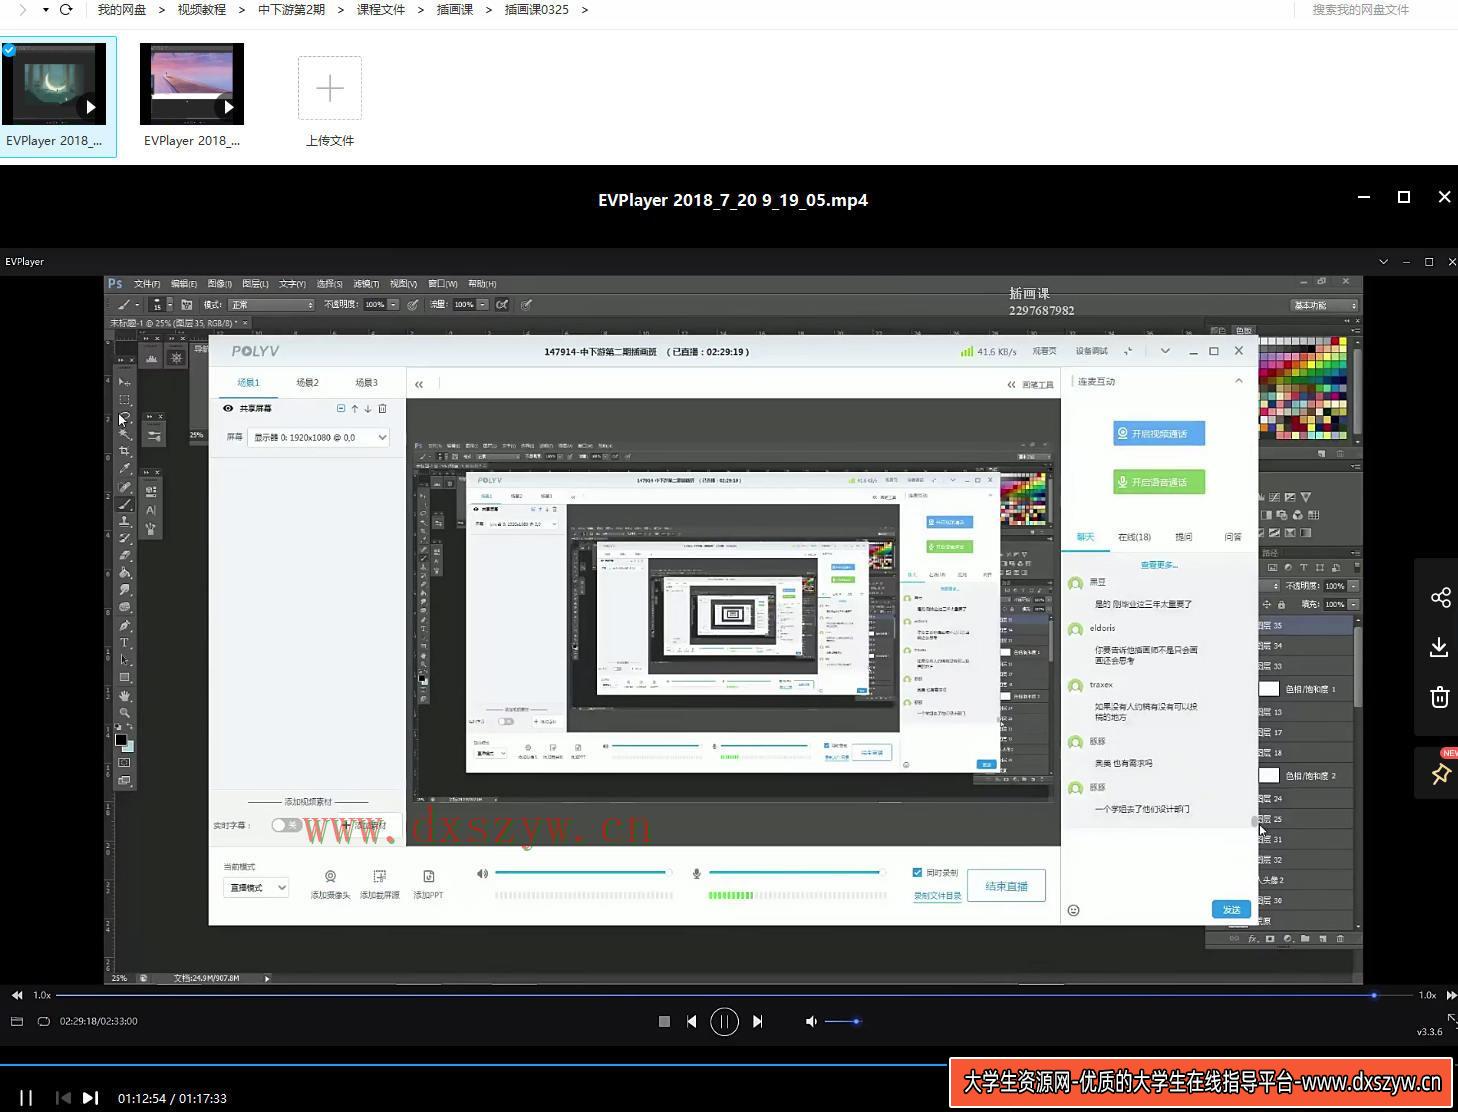1458x1112 pixels.
Task: Toggle the real-time subtitle switch
Action: click(x=286, y=825)
